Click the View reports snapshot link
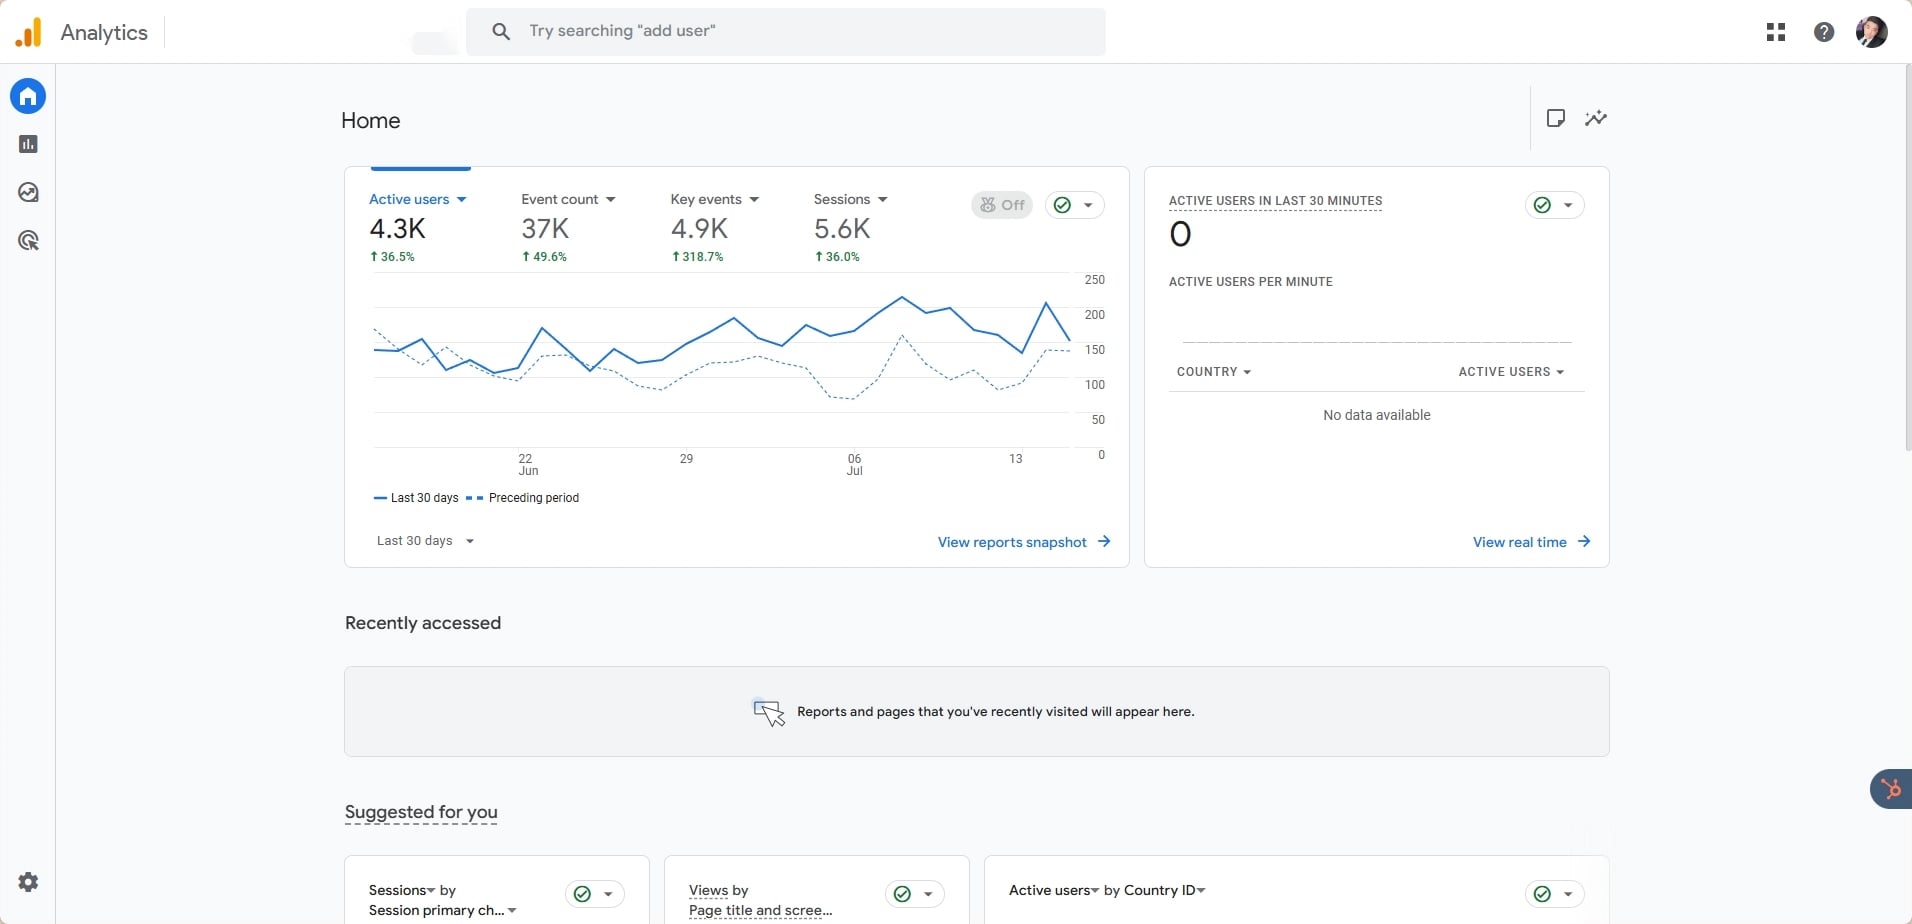This screenshot has width=1912, height=924. click(x=1013, y=542)
